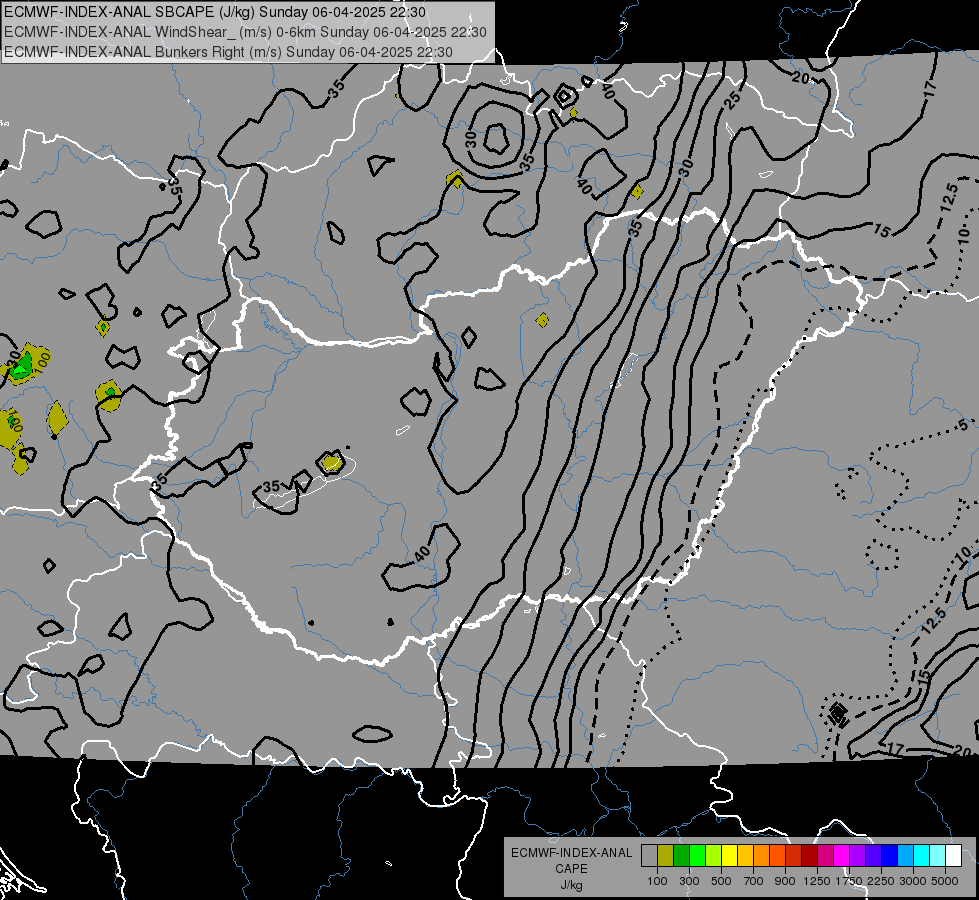
Task: Click the amber swatch above 700
Action: (745, 855)
